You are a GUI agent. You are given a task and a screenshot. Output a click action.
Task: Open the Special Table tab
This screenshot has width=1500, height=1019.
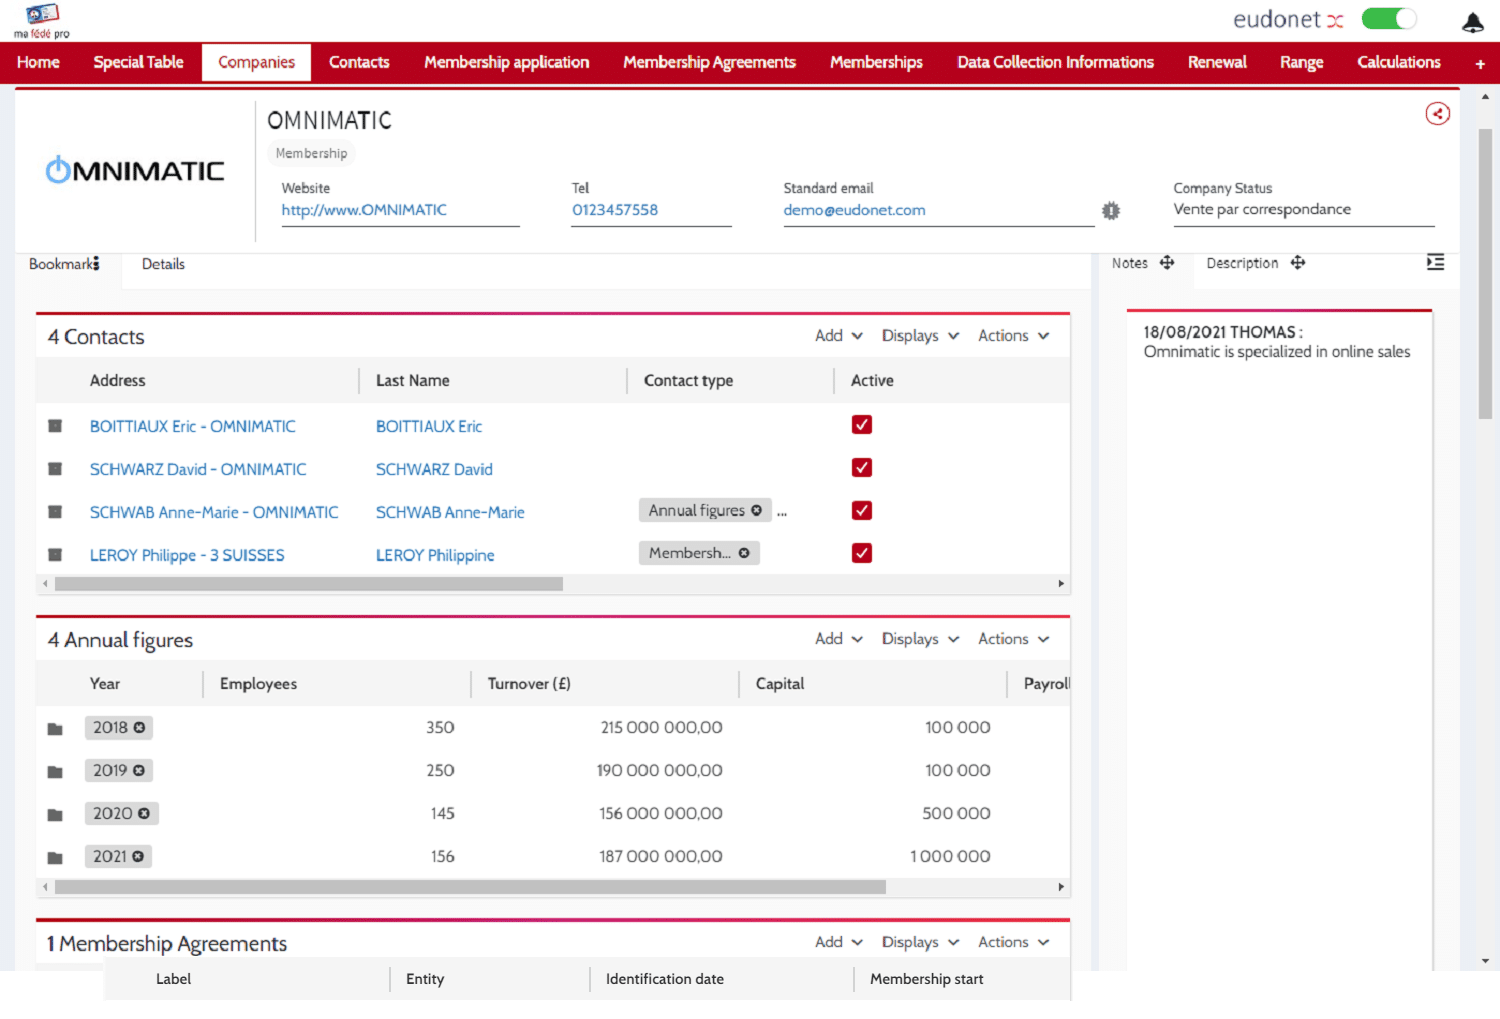click(x=138, y=62)
